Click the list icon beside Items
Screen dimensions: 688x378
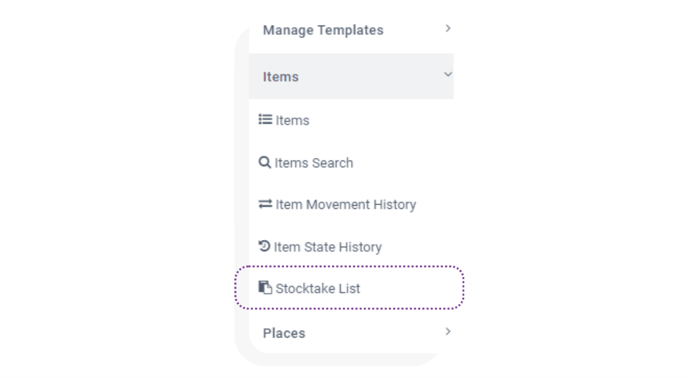coord(265,119)
